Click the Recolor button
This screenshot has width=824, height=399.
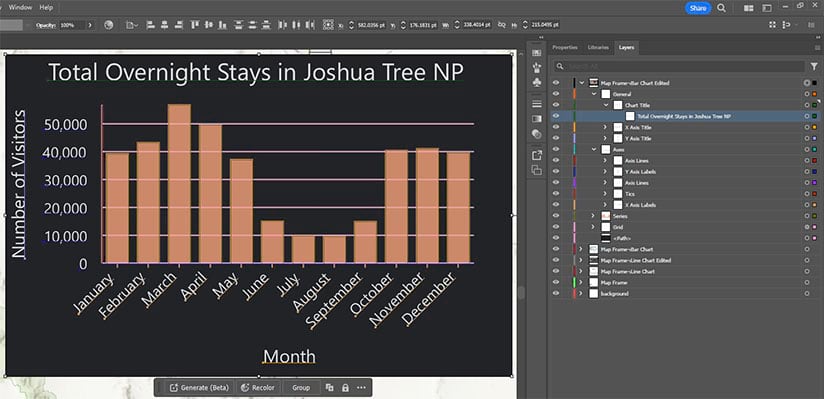pyautogui.click(x=258, y=388)
